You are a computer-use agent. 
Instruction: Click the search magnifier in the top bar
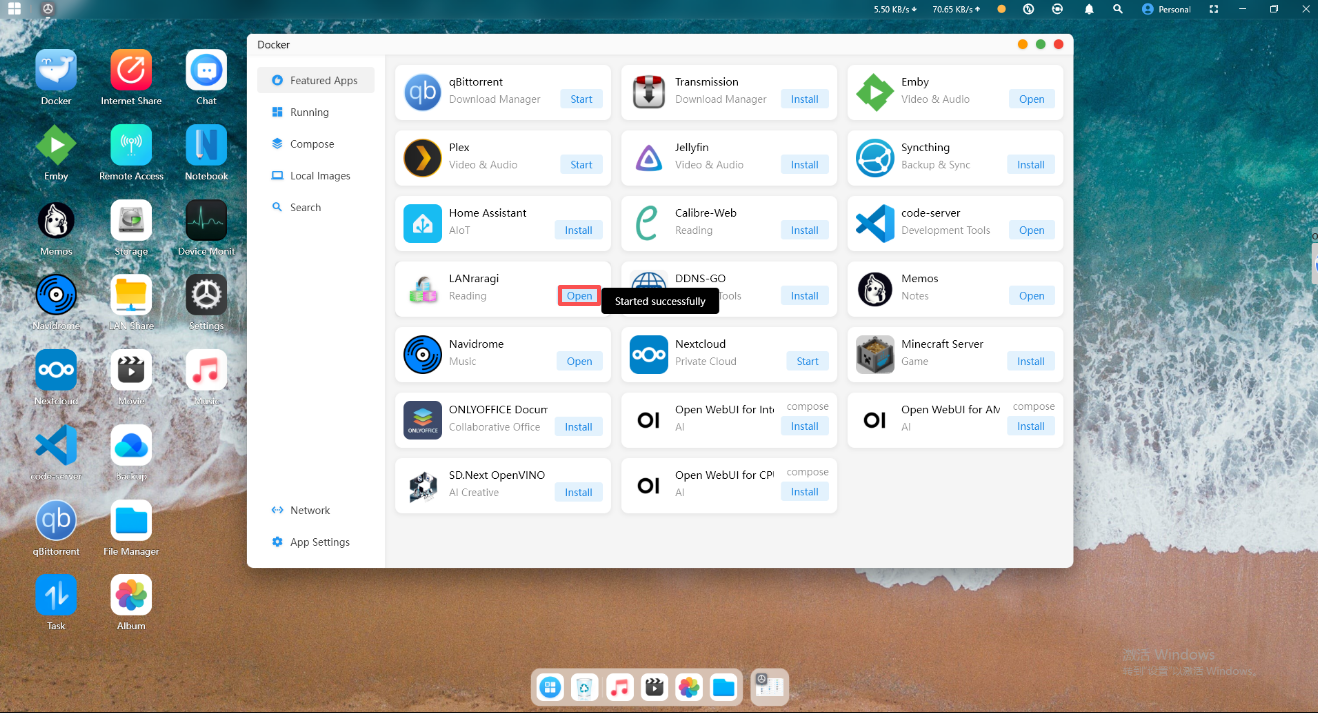1118,9
